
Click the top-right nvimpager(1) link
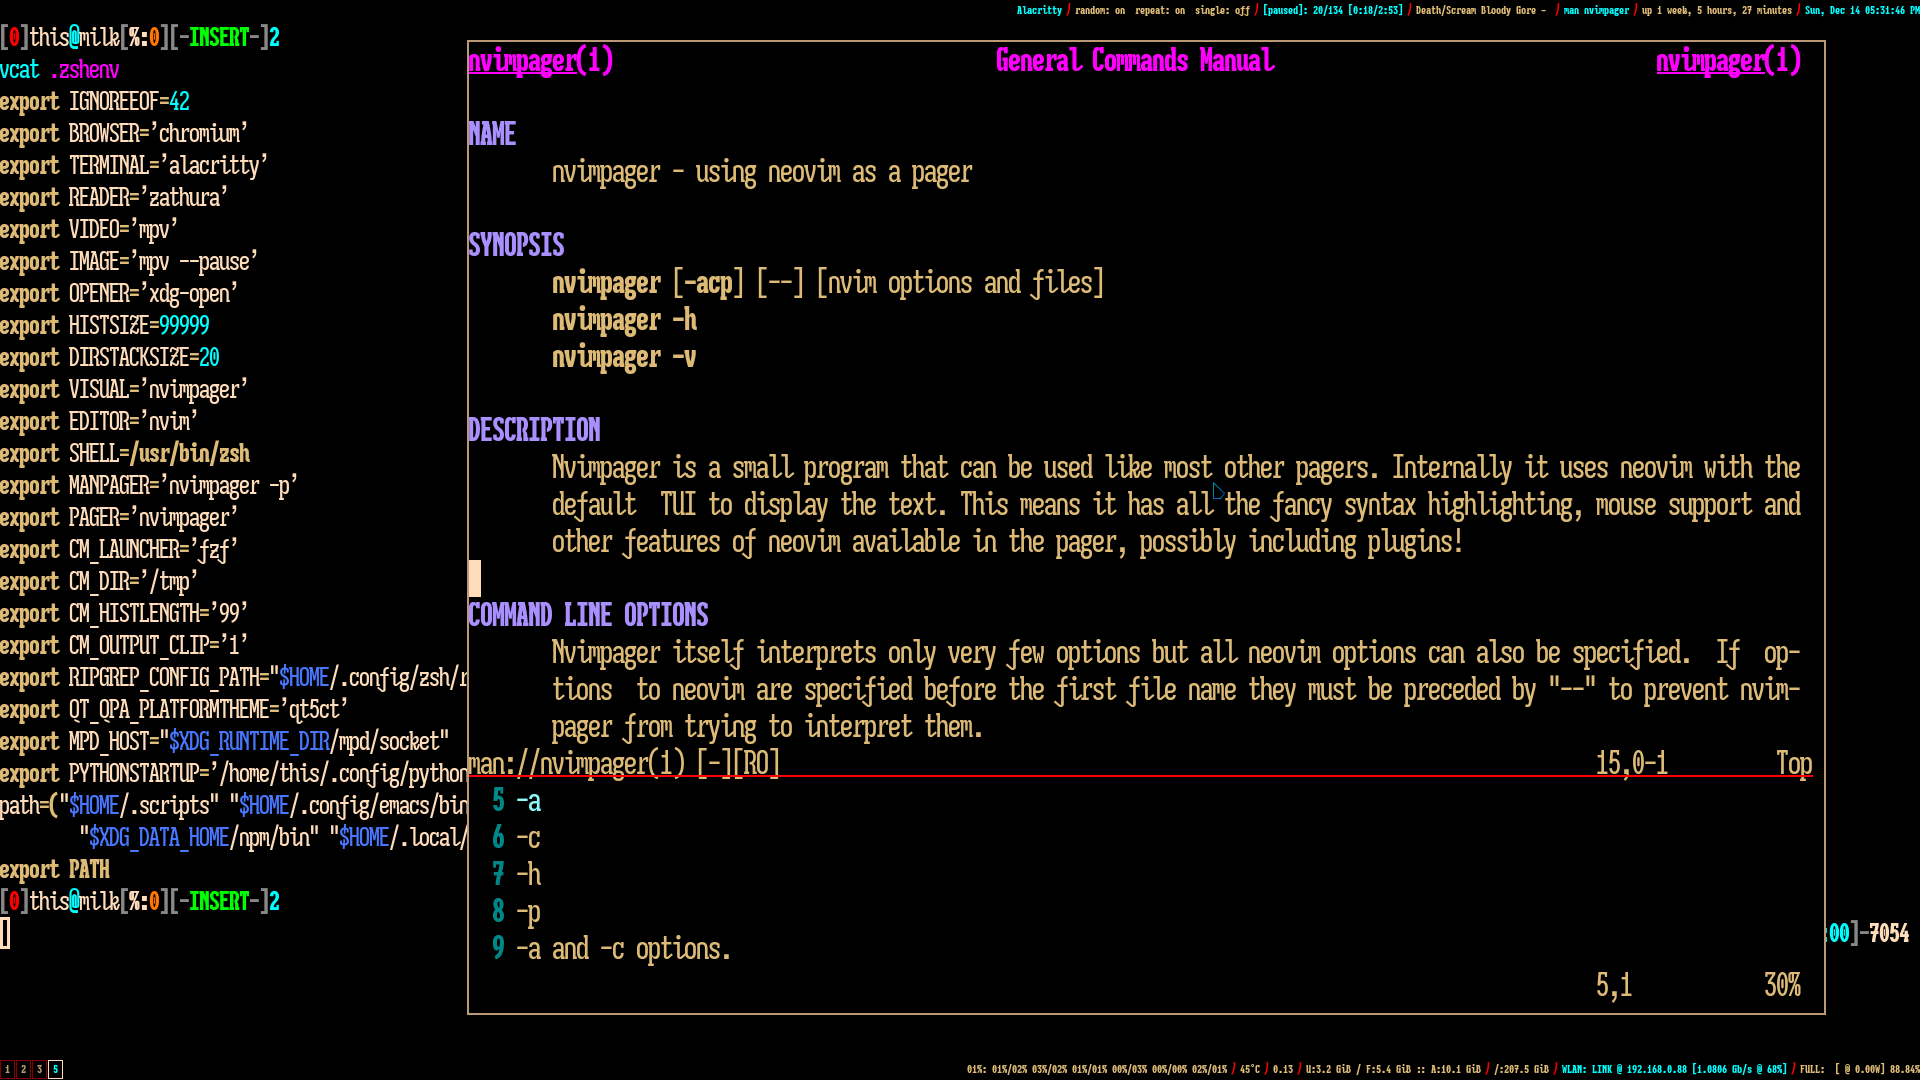click(1728, 61)
